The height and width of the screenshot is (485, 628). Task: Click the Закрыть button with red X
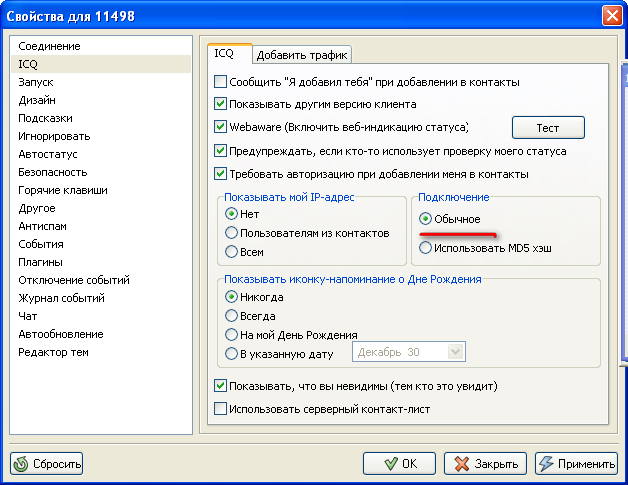coord(485,464)
